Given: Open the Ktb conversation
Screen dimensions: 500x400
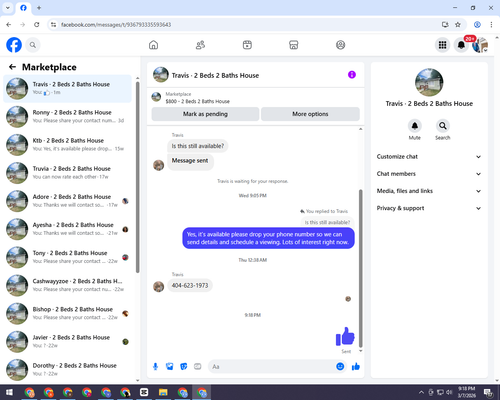Looking at the screenshot, I should point(67,145).
